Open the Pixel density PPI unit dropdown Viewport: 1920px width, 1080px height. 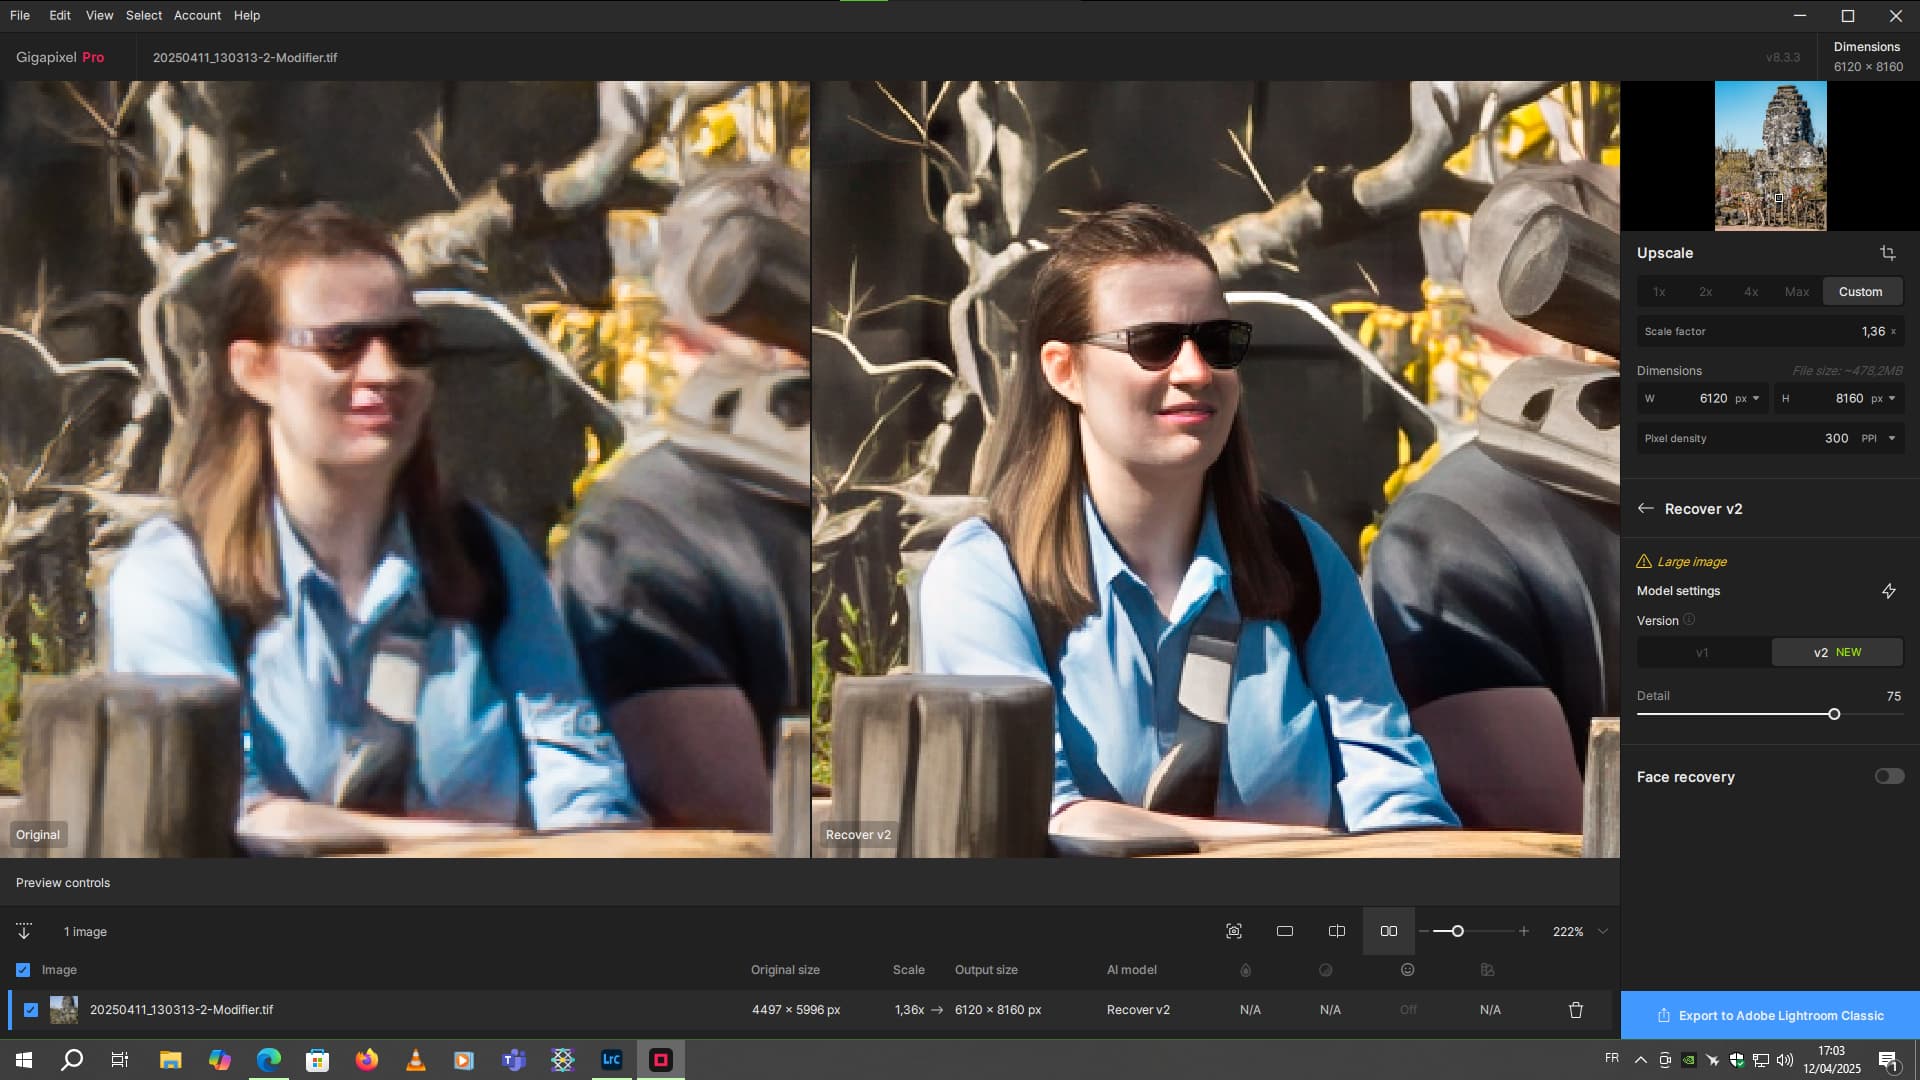click(1891, 438)
